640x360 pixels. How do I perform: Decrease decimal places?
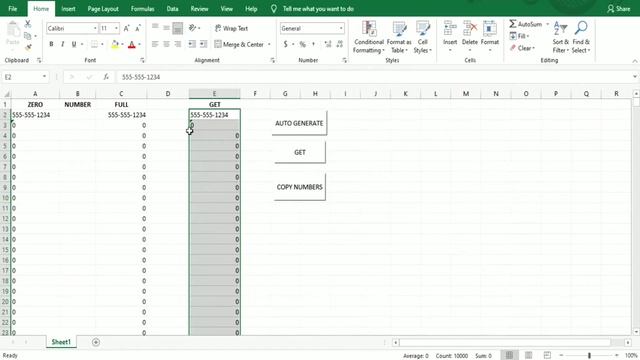click(x=339, y=44)
